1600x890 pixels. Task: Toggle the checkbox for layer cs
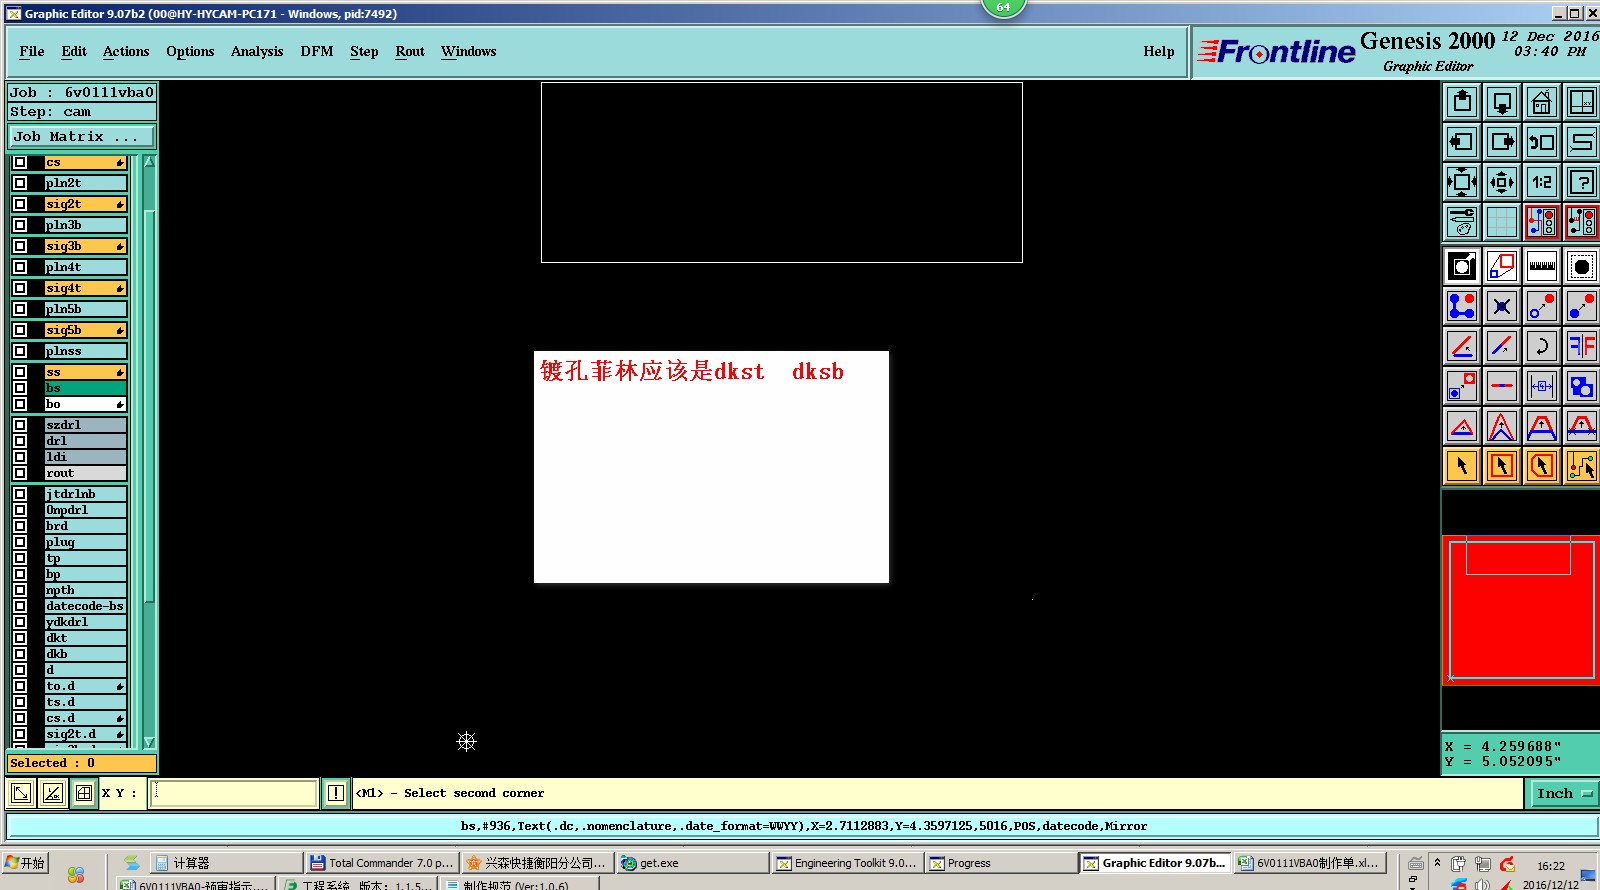pos(20,162)
